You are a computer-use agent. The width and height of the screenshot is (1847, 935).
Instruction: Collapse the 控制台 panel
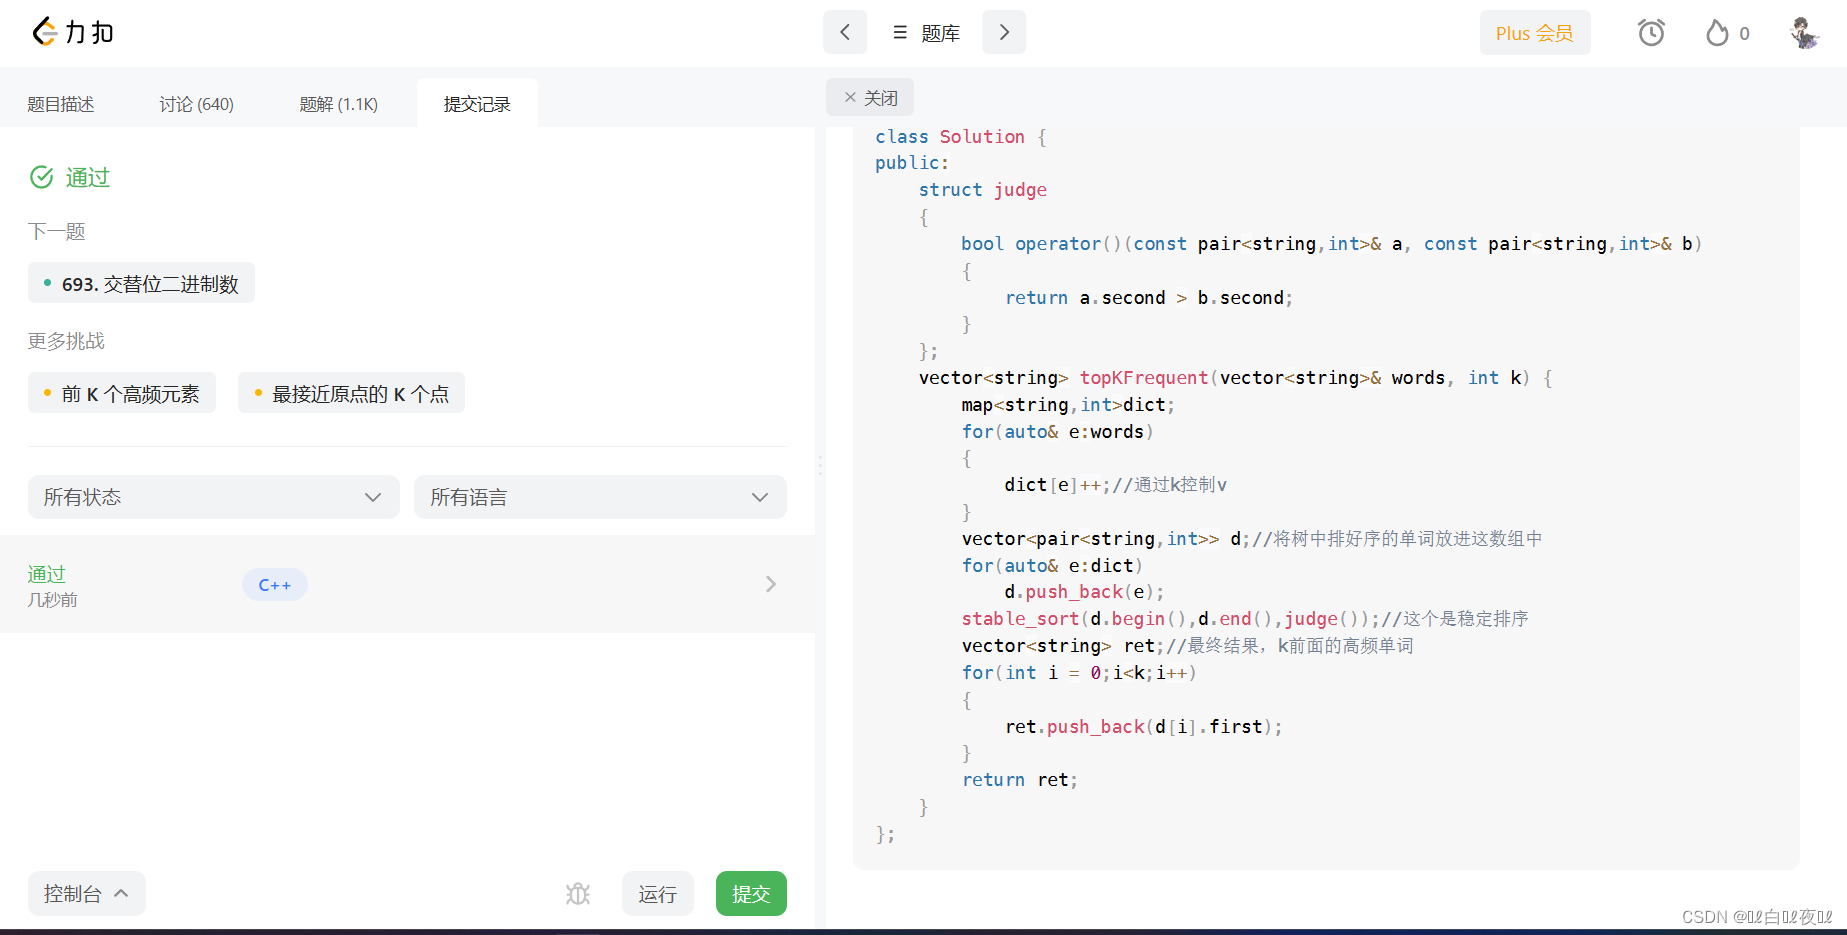click(86, 893)
